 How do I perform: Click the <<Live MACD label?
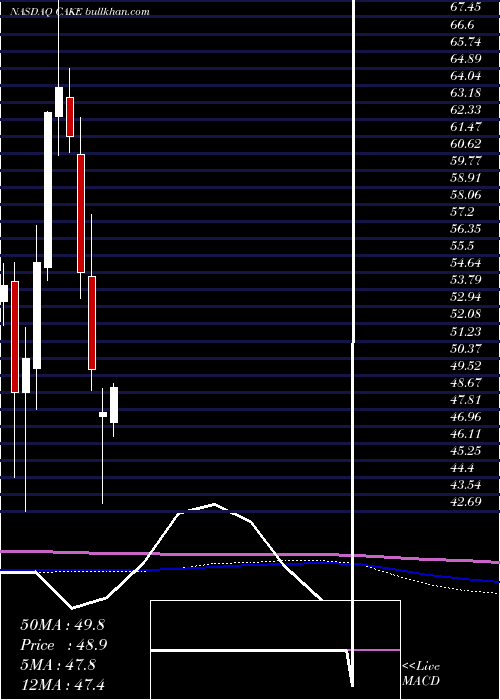click(421, 673)
